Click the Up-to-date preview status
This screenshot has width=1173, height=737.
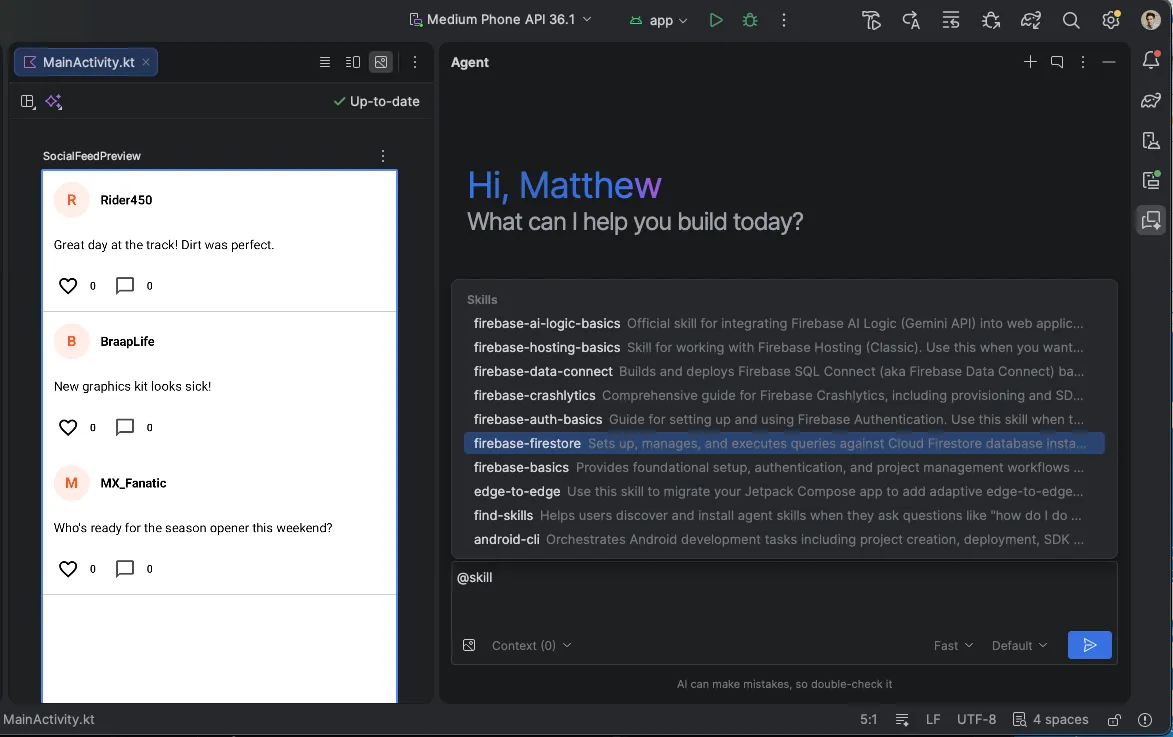click(376, 101)
